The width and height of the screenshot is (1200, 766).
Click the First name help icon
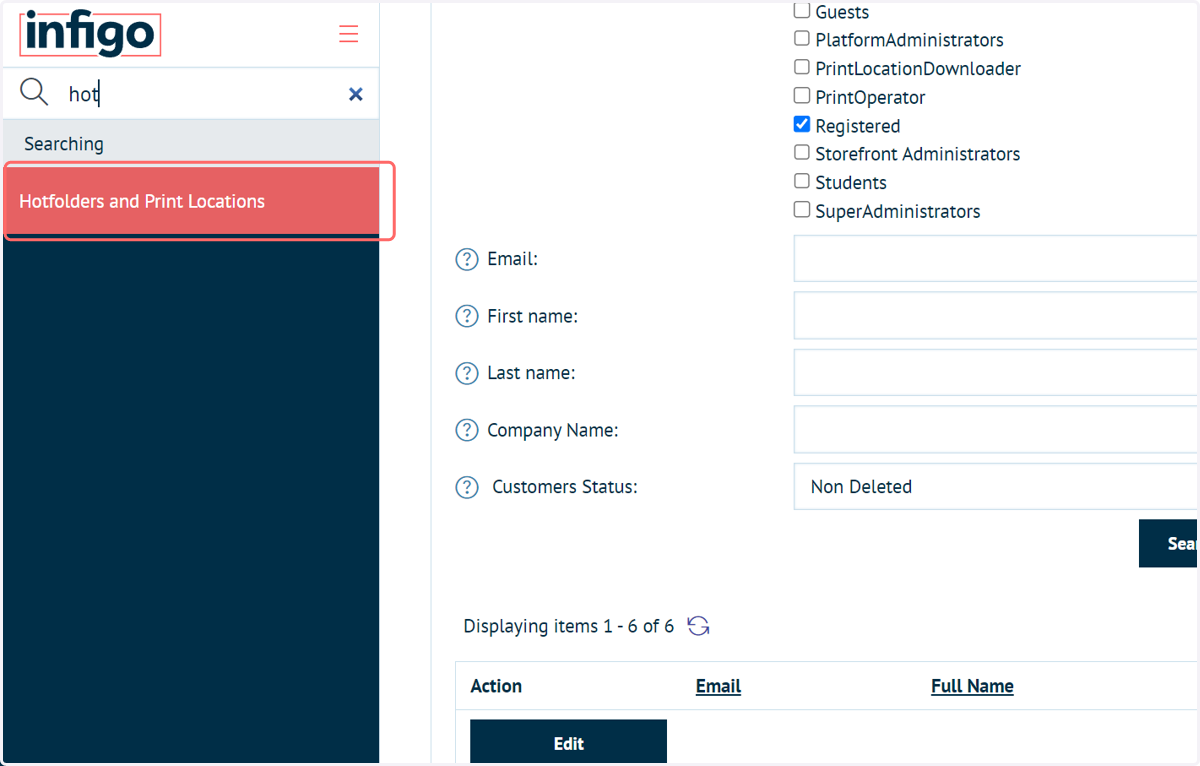[x=467, y=316]
